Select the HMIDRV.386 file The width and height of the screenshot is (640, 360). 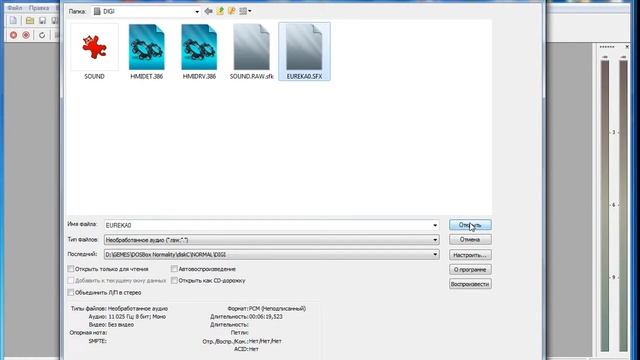pos(199,51)
